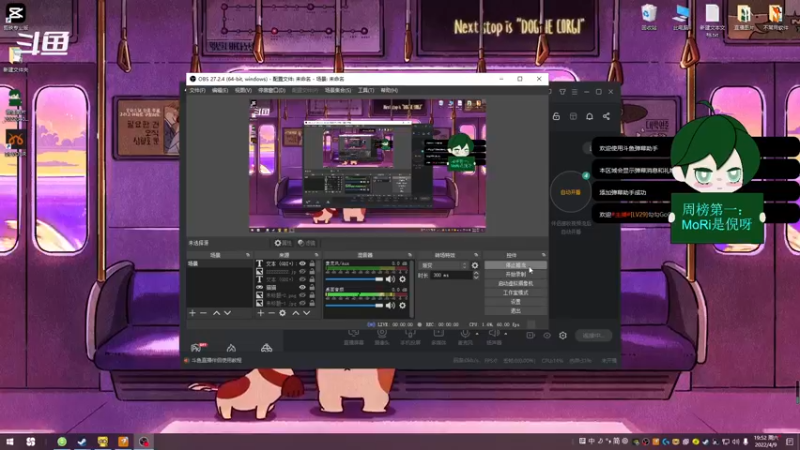Screen dimensions: 800x450
Task: Adjust transition duration with the stepper arrows
Action: (476, 275)
